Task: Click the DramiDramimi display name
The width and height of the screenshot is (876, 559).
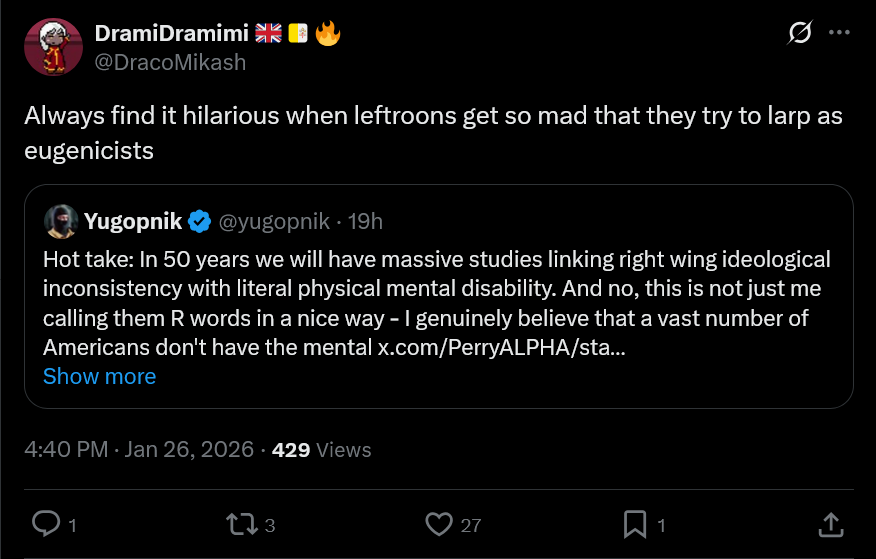Action: (171, 33)
